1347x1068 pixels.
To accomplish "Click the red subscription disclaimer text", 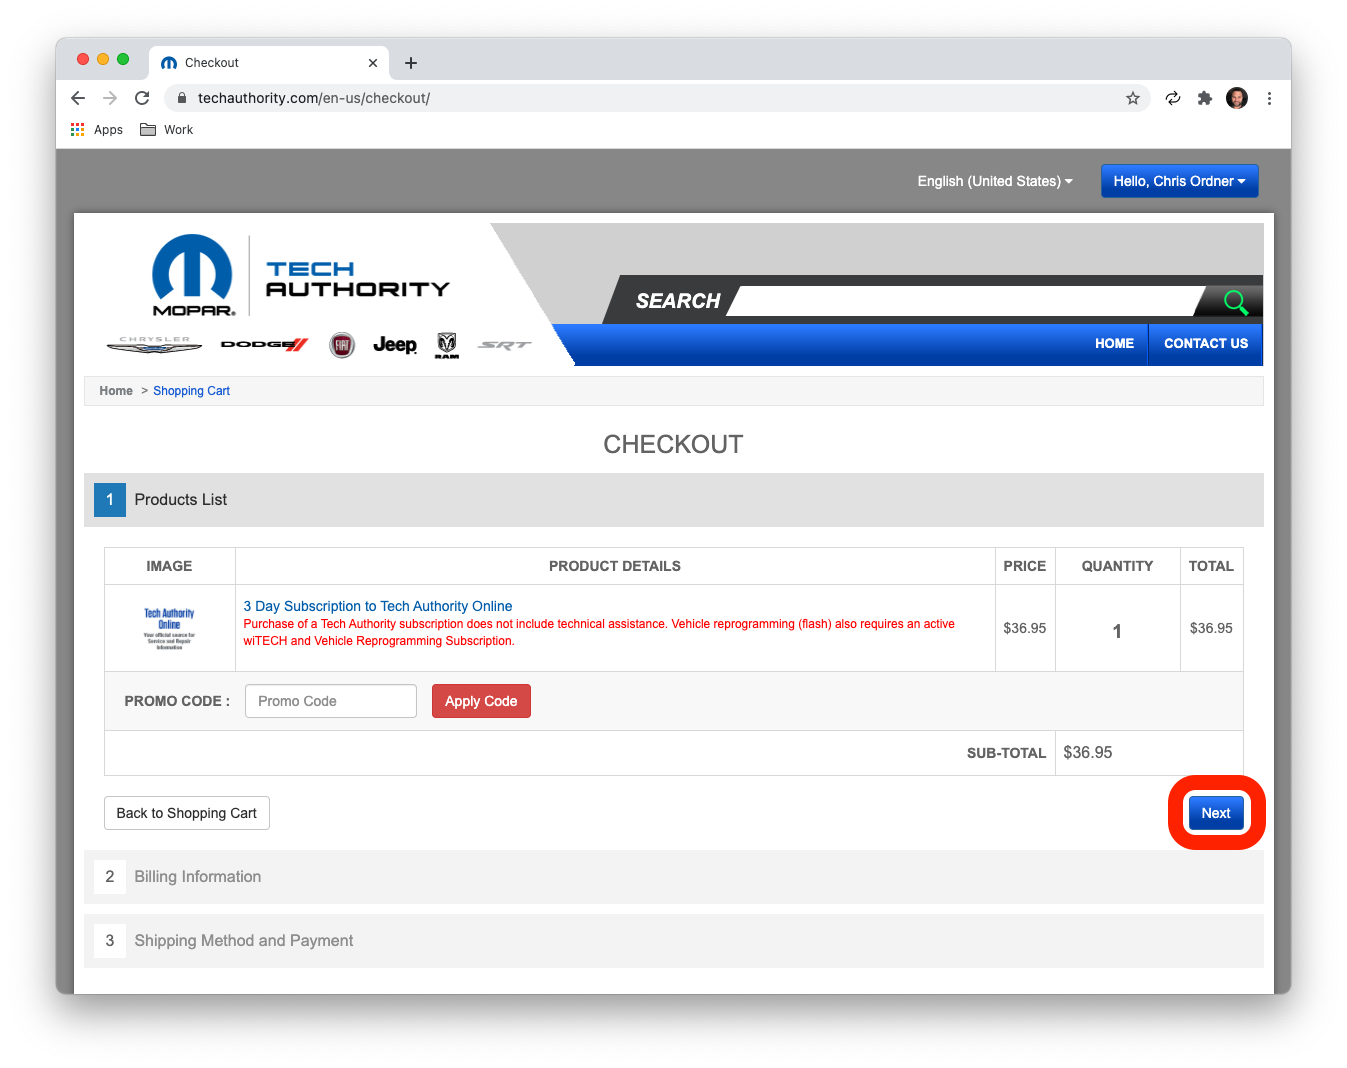I will 600,632.
